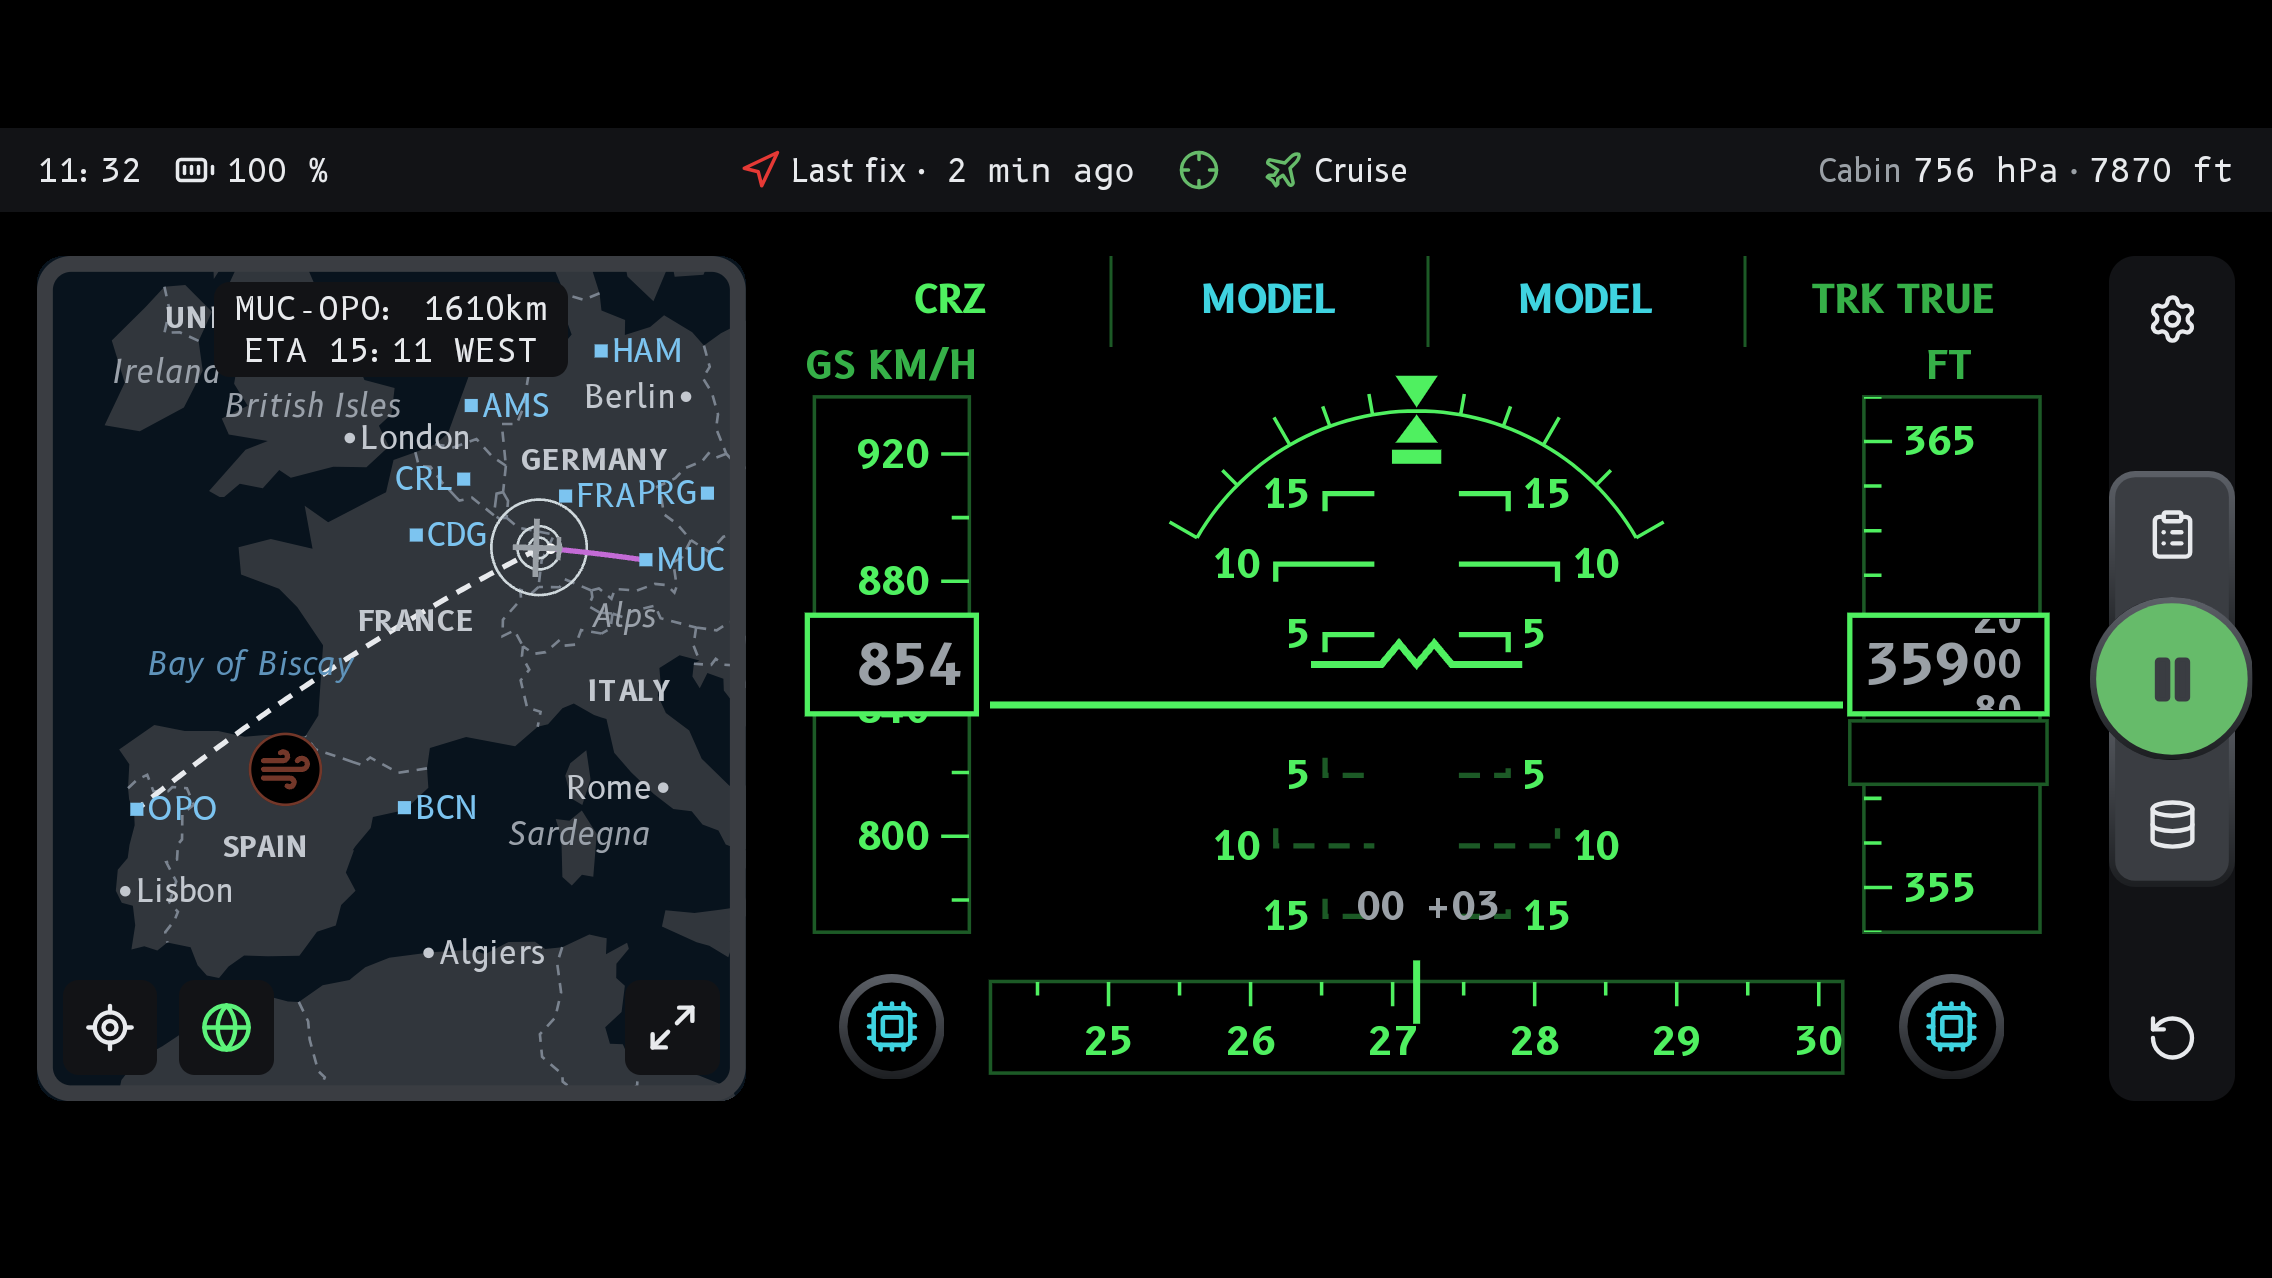
Task: Open the clipboard checklist panel
Action: pos(2172,535)
